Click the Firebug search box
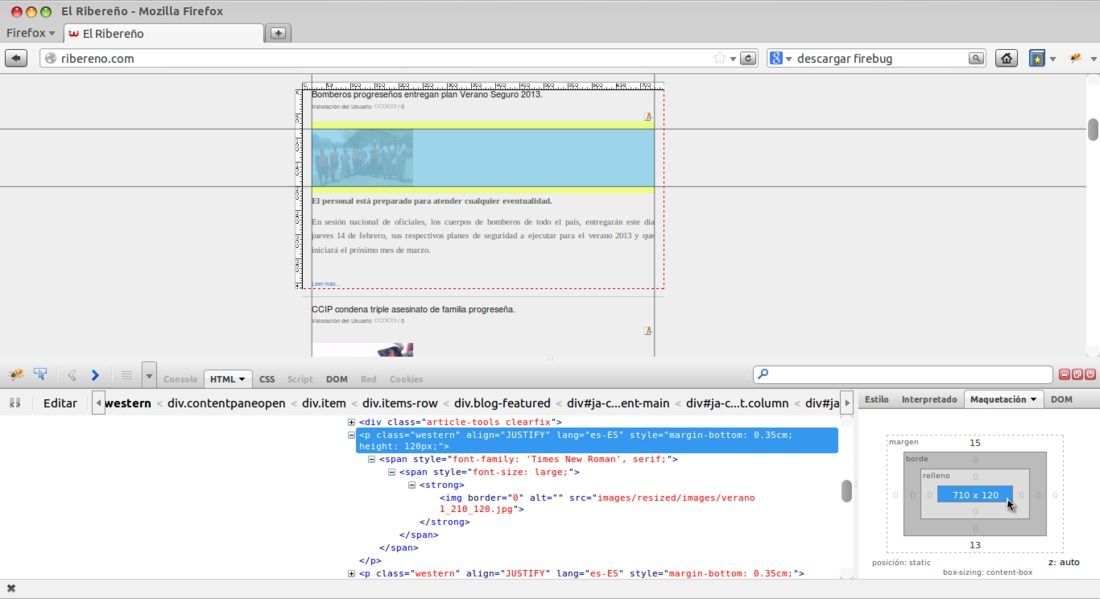The image size is (1100, 599). (x=903, y=374)
